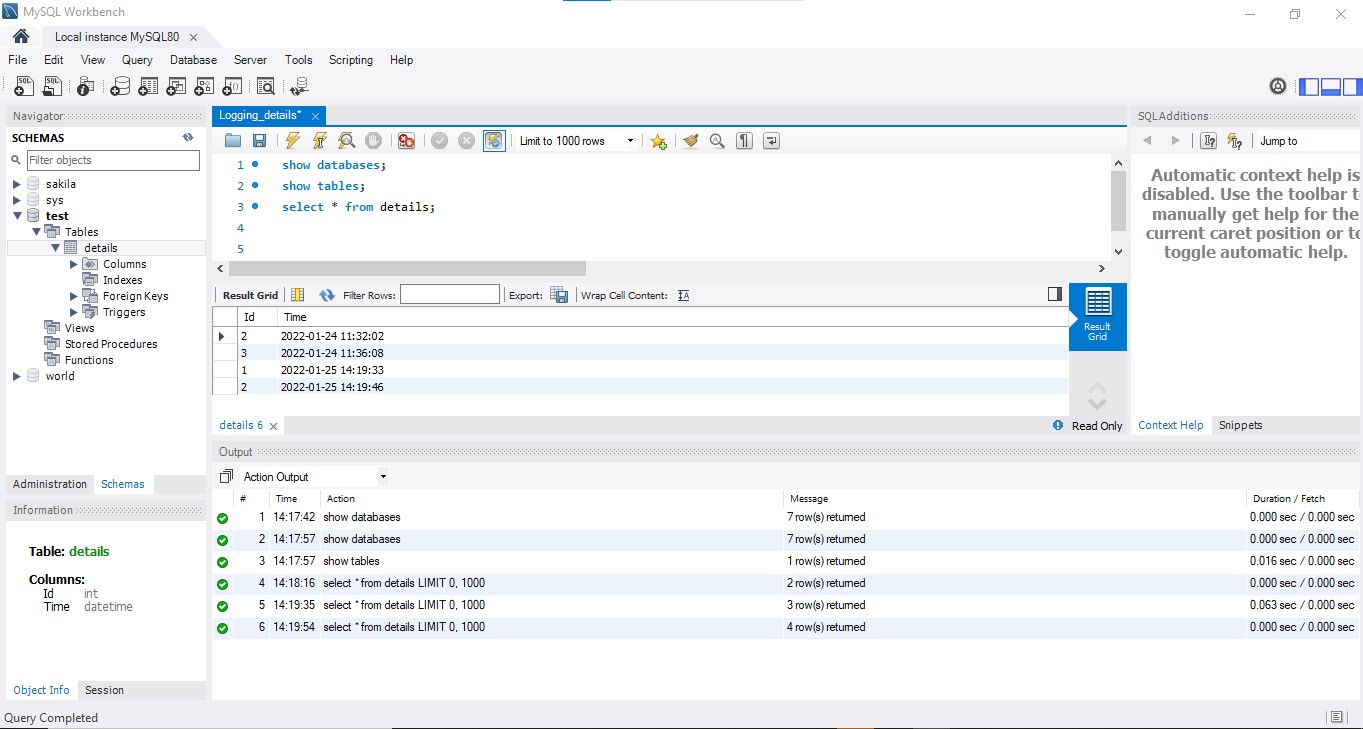Click the Commit transaction icon
Viewport: 1363px width, 729px height.
click(439, 141)
